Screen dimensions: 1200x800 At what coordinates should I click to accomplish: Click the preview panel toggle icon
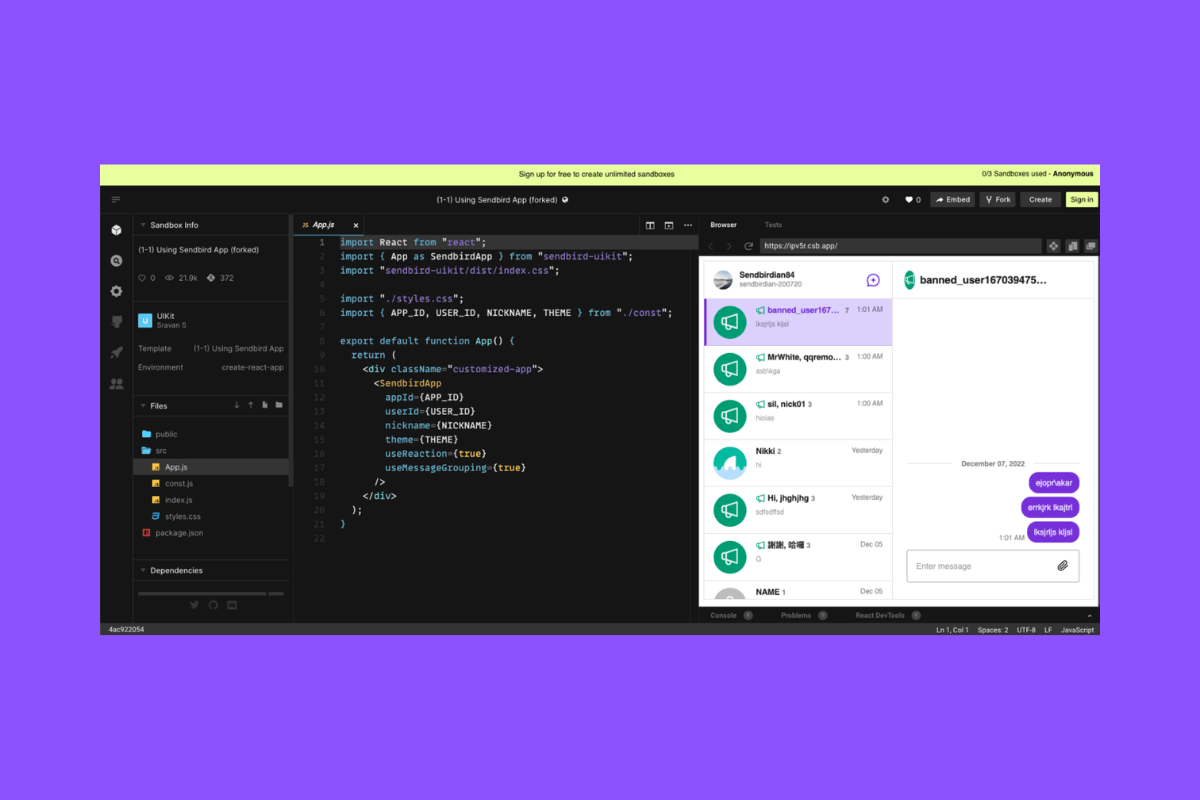[669, 225]
